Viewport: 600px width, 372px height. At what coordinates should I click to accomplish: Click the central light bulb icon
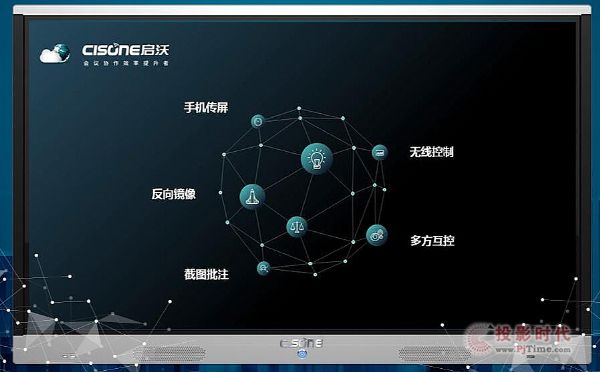click(316, 158)
